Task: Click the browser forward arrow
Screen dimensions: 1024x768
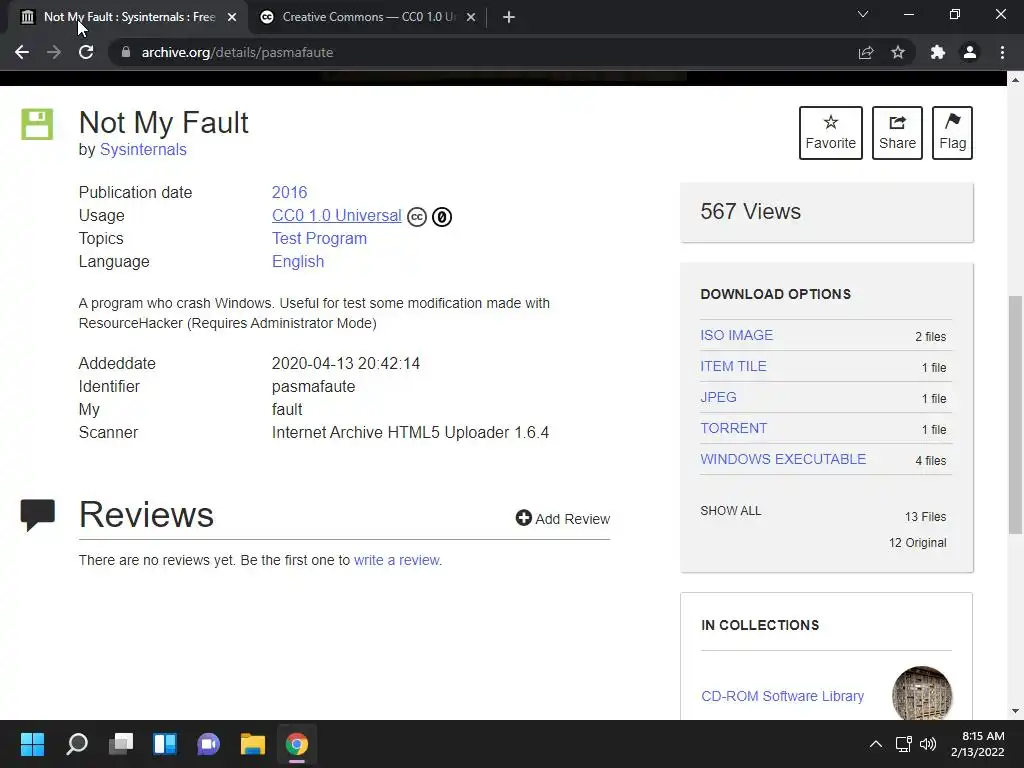Action: point(54,52)
